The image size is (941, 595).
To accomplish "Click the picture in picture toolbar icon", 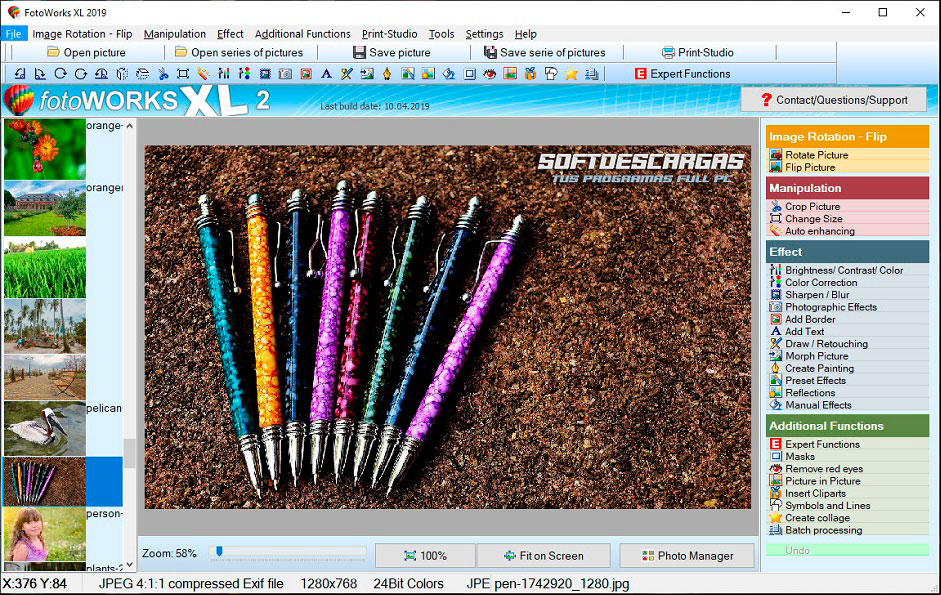I will pos(510,74).
